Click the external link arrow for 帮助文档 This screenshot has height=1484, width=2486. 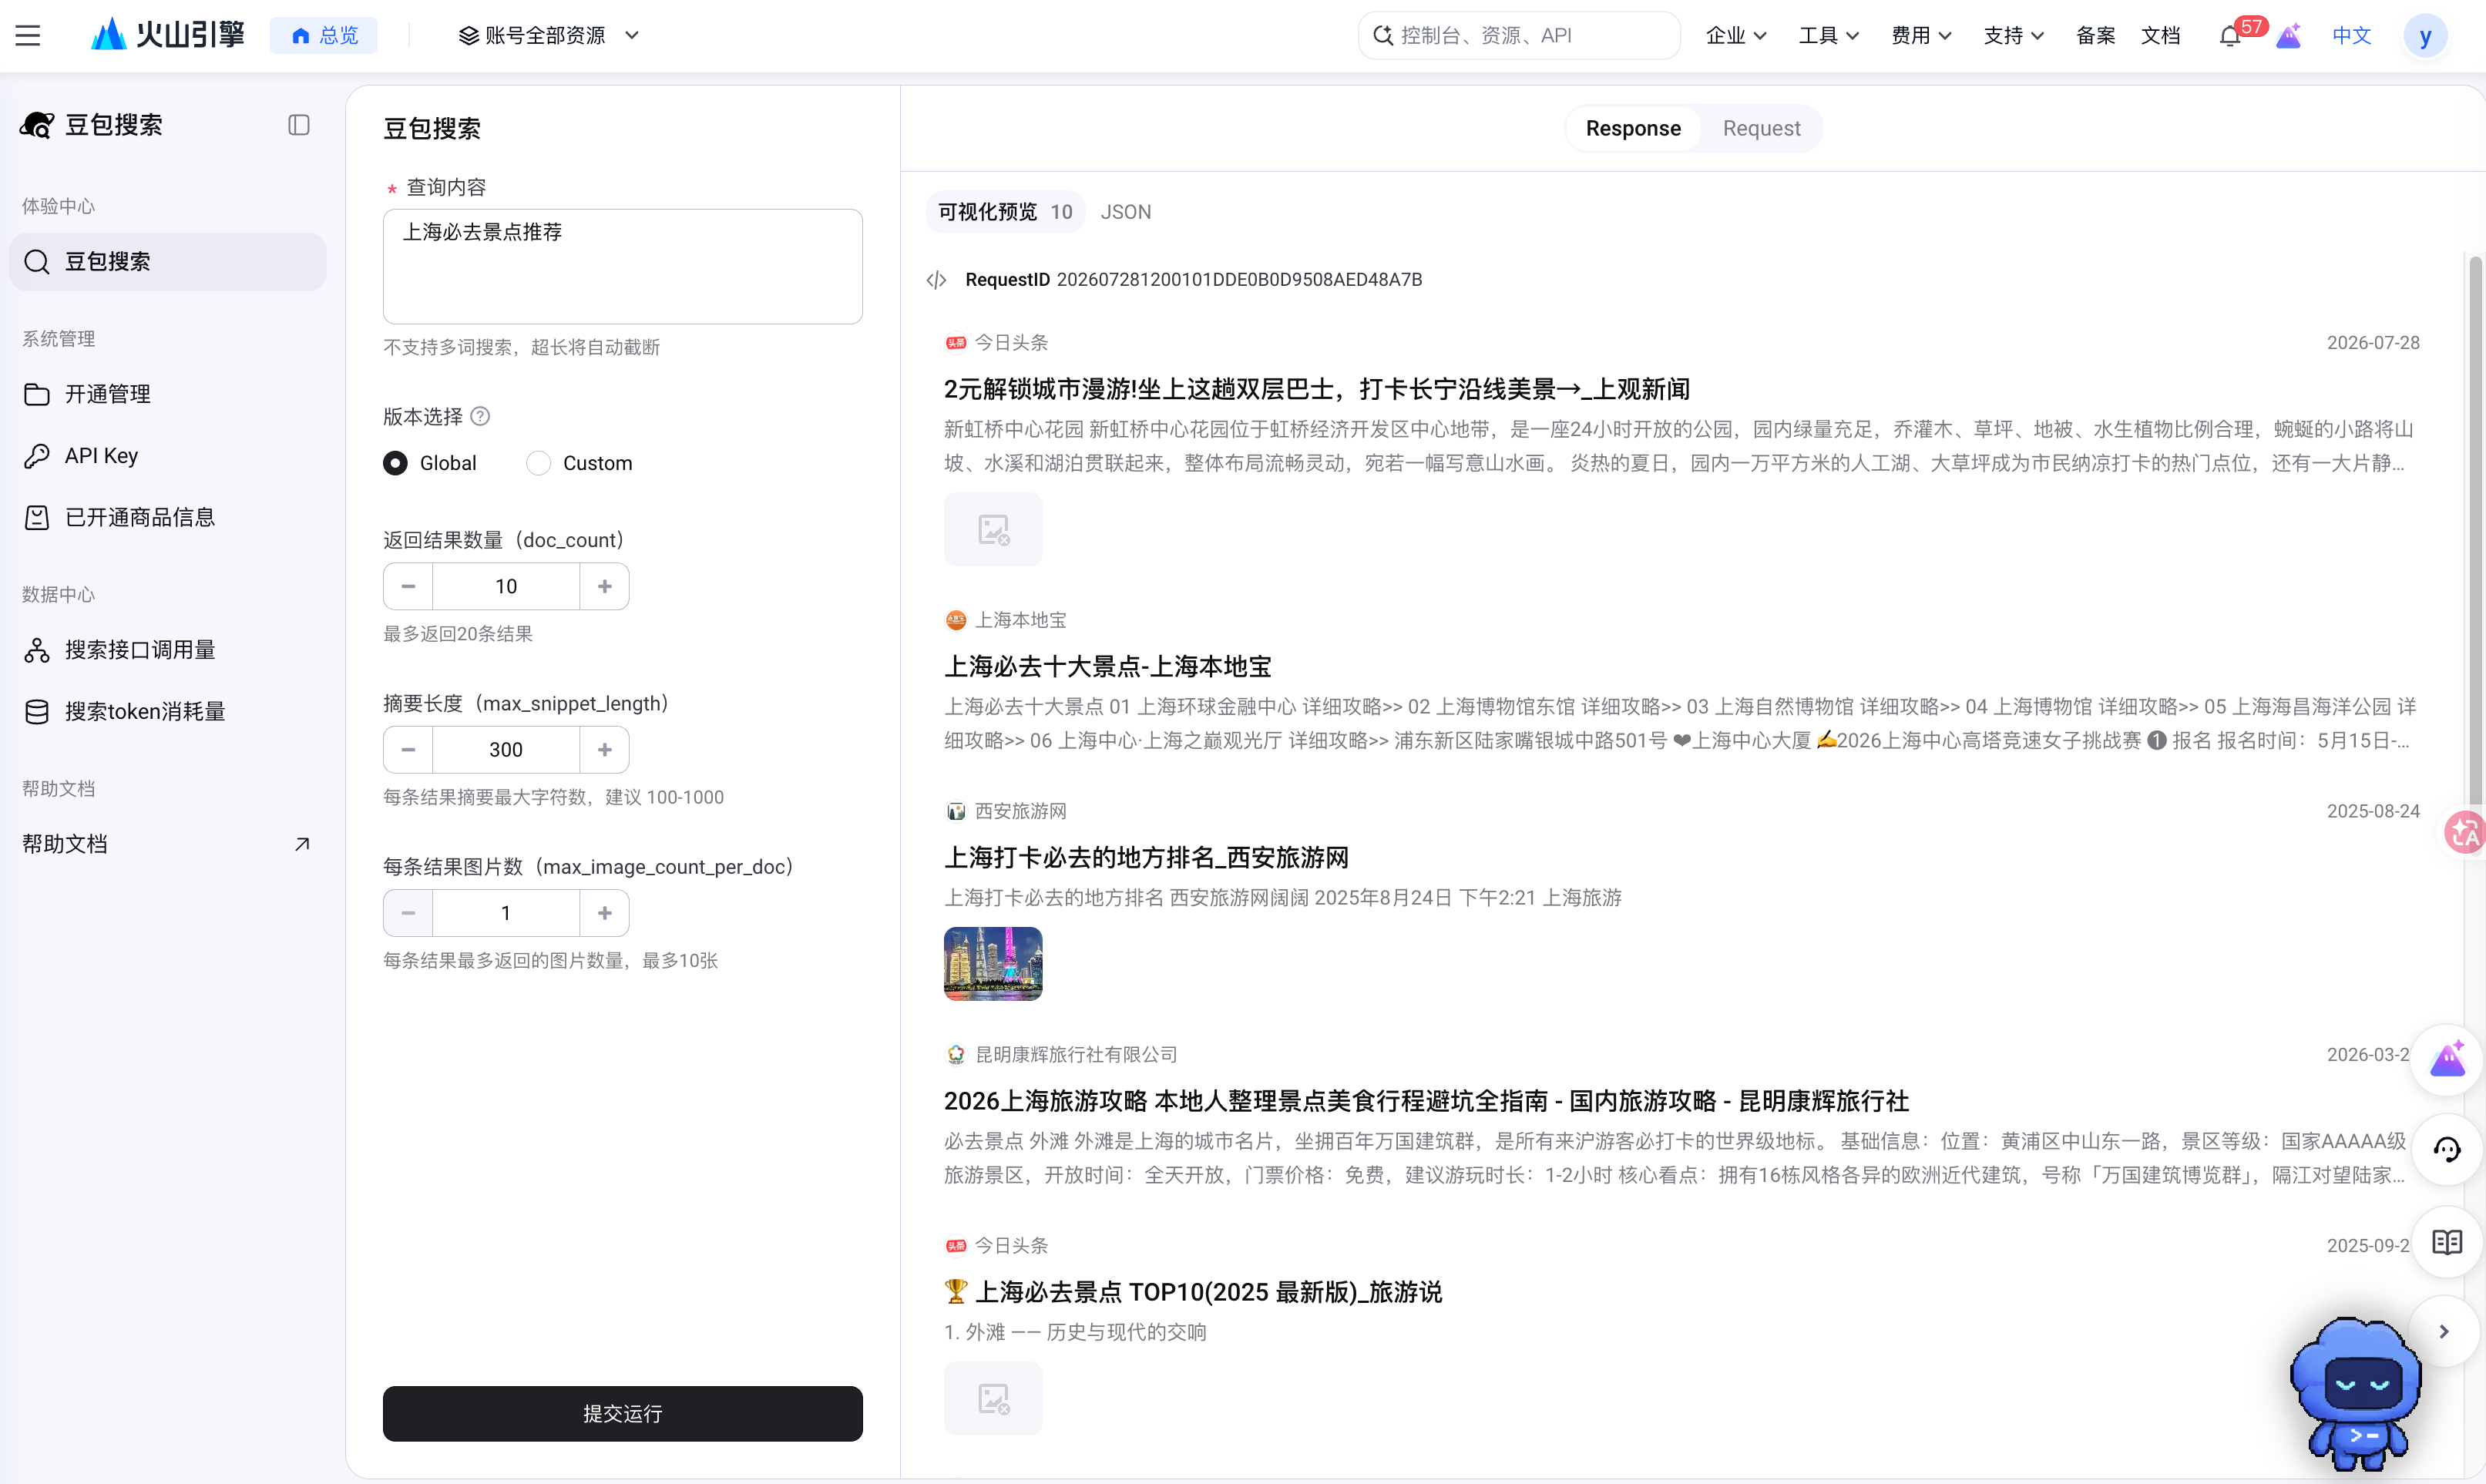302,844
